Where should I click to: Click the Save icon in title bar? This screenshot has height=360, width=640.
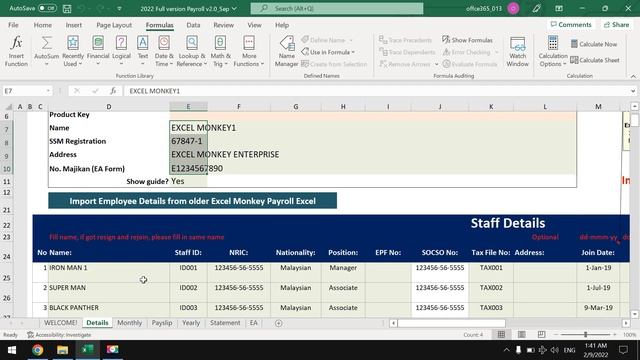click(67, 8)
